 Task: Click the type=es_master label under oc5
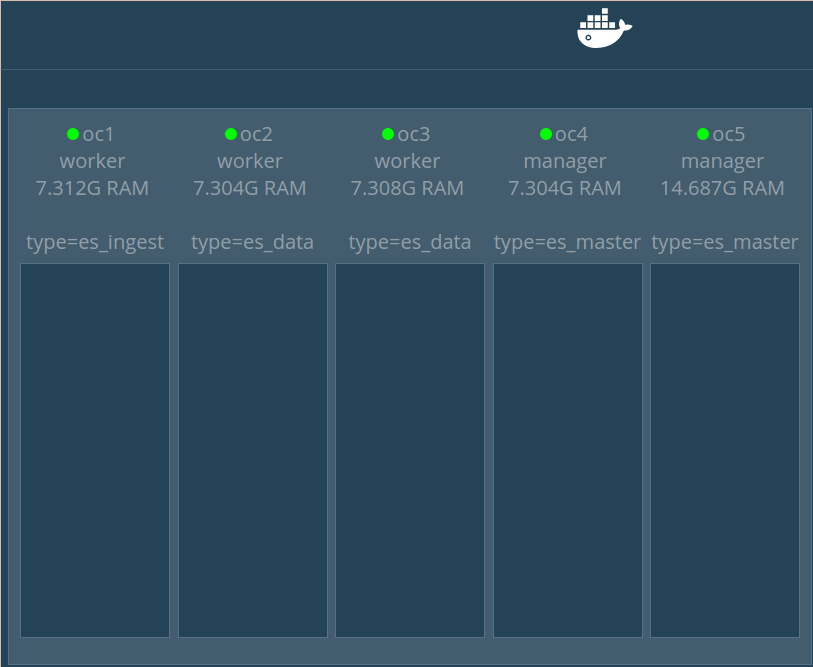coord(725,242)
